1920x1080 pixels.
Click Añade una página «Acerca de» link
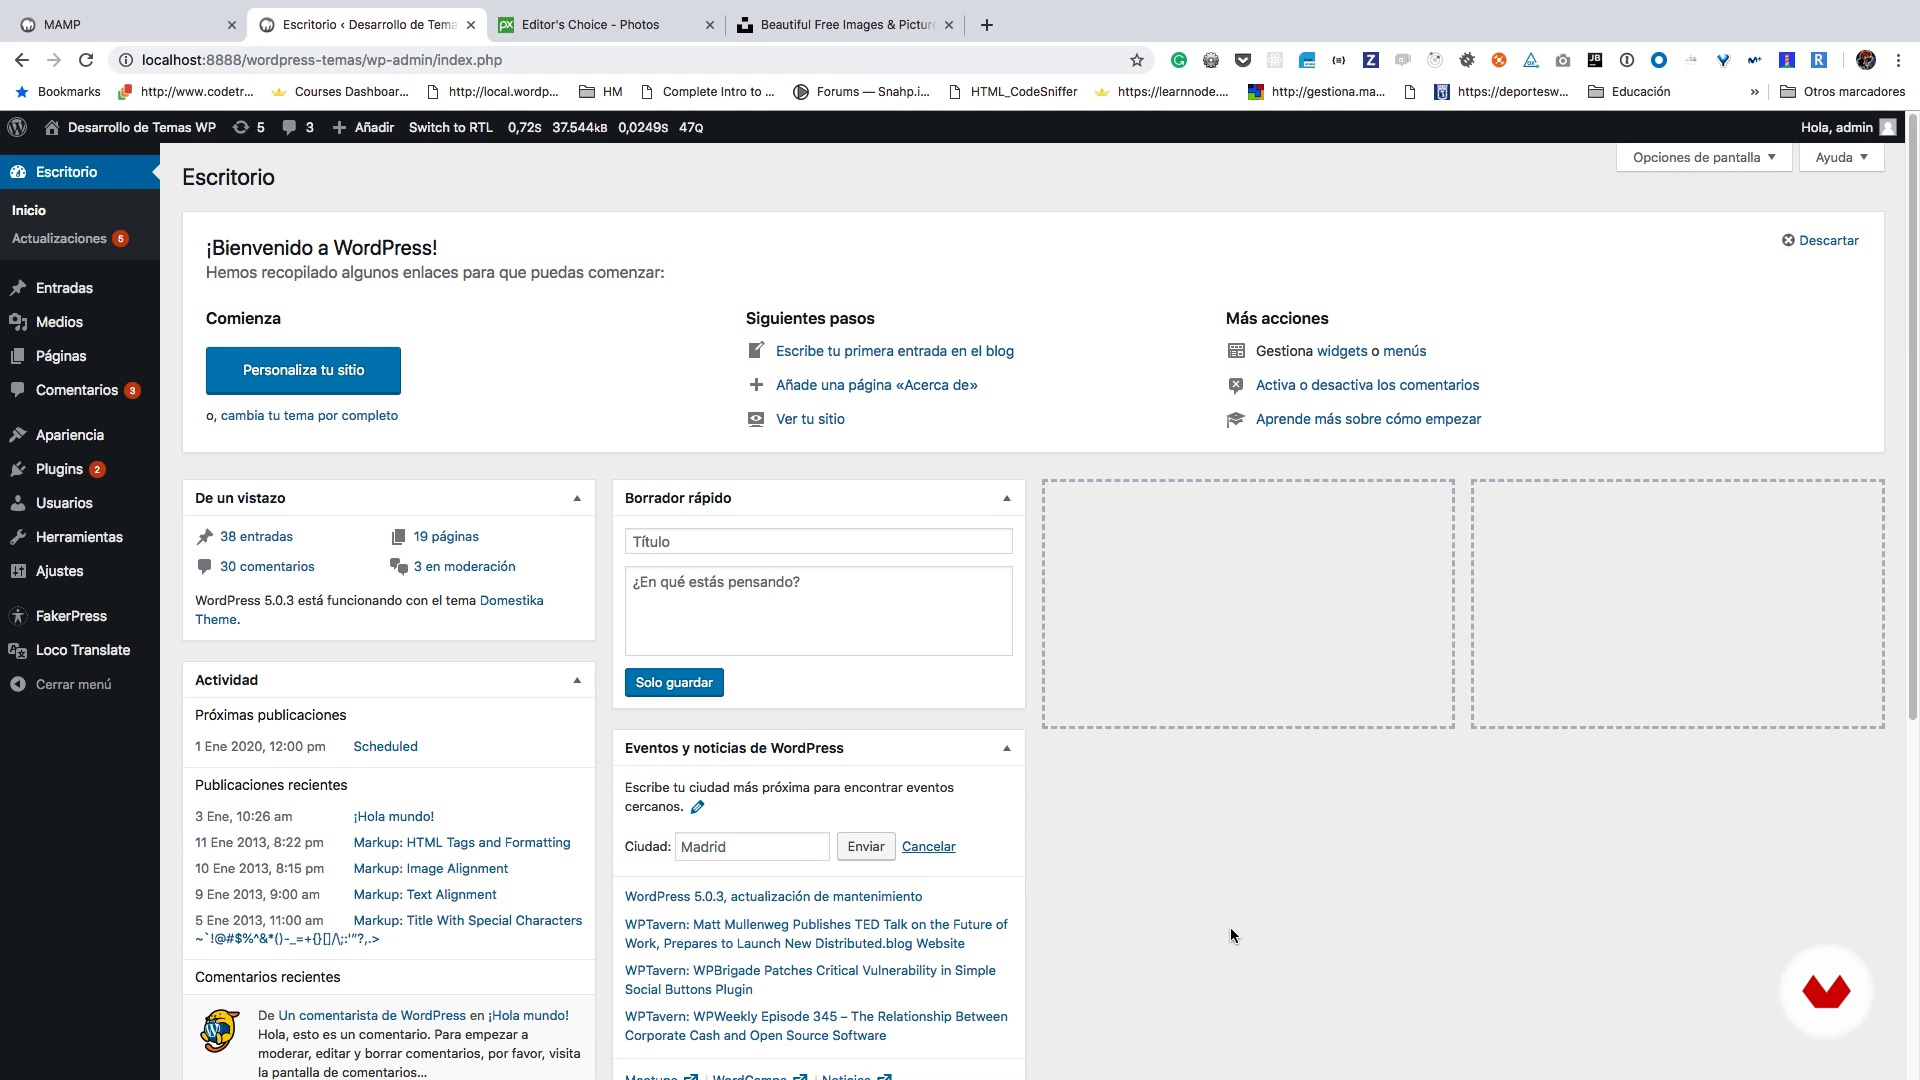pyautogui.click(x=877, y=385)
